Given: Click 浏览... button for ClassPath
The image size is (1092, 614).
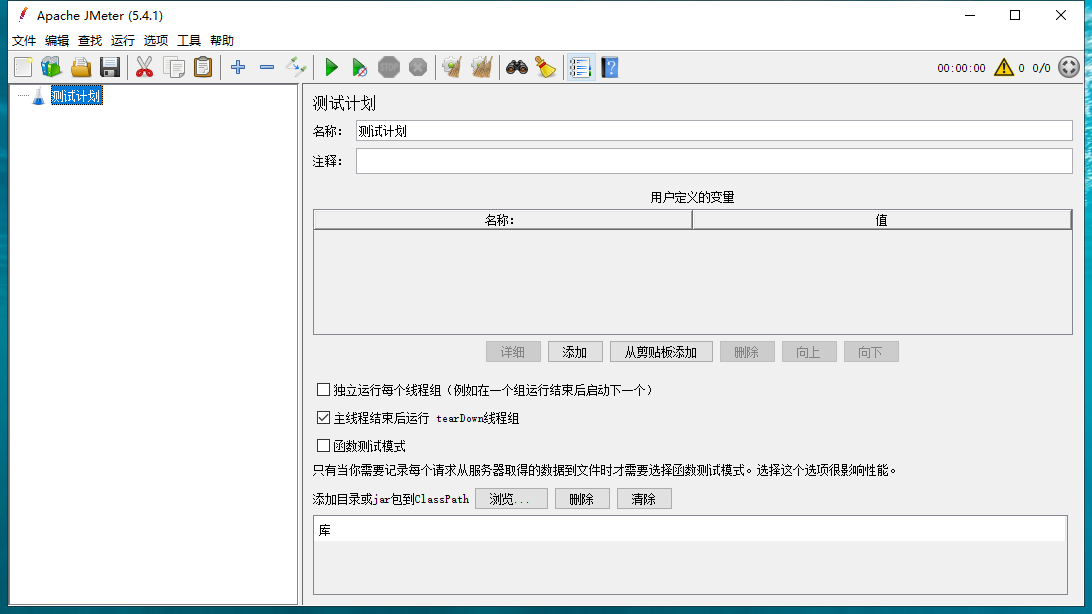Looking at the screenshot, I should pos(511,499).
